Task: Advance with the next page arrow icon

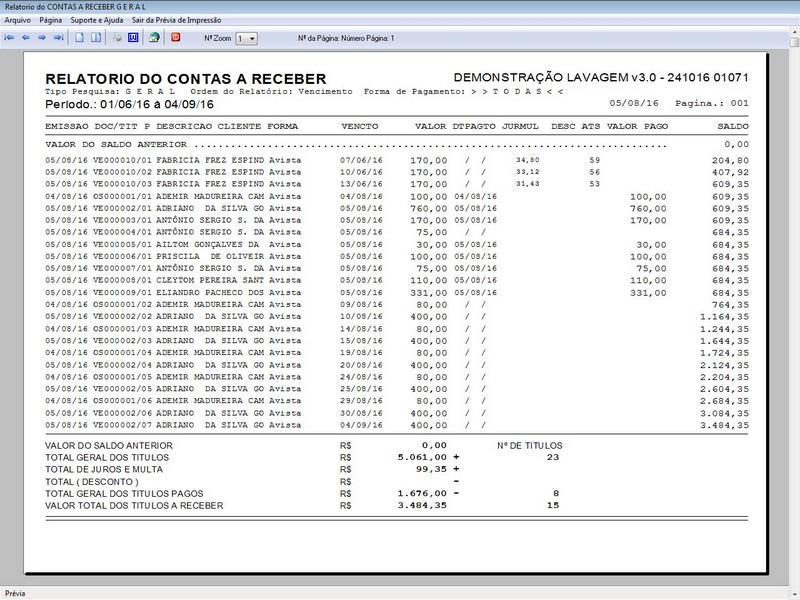Action: tap(40, 38)
